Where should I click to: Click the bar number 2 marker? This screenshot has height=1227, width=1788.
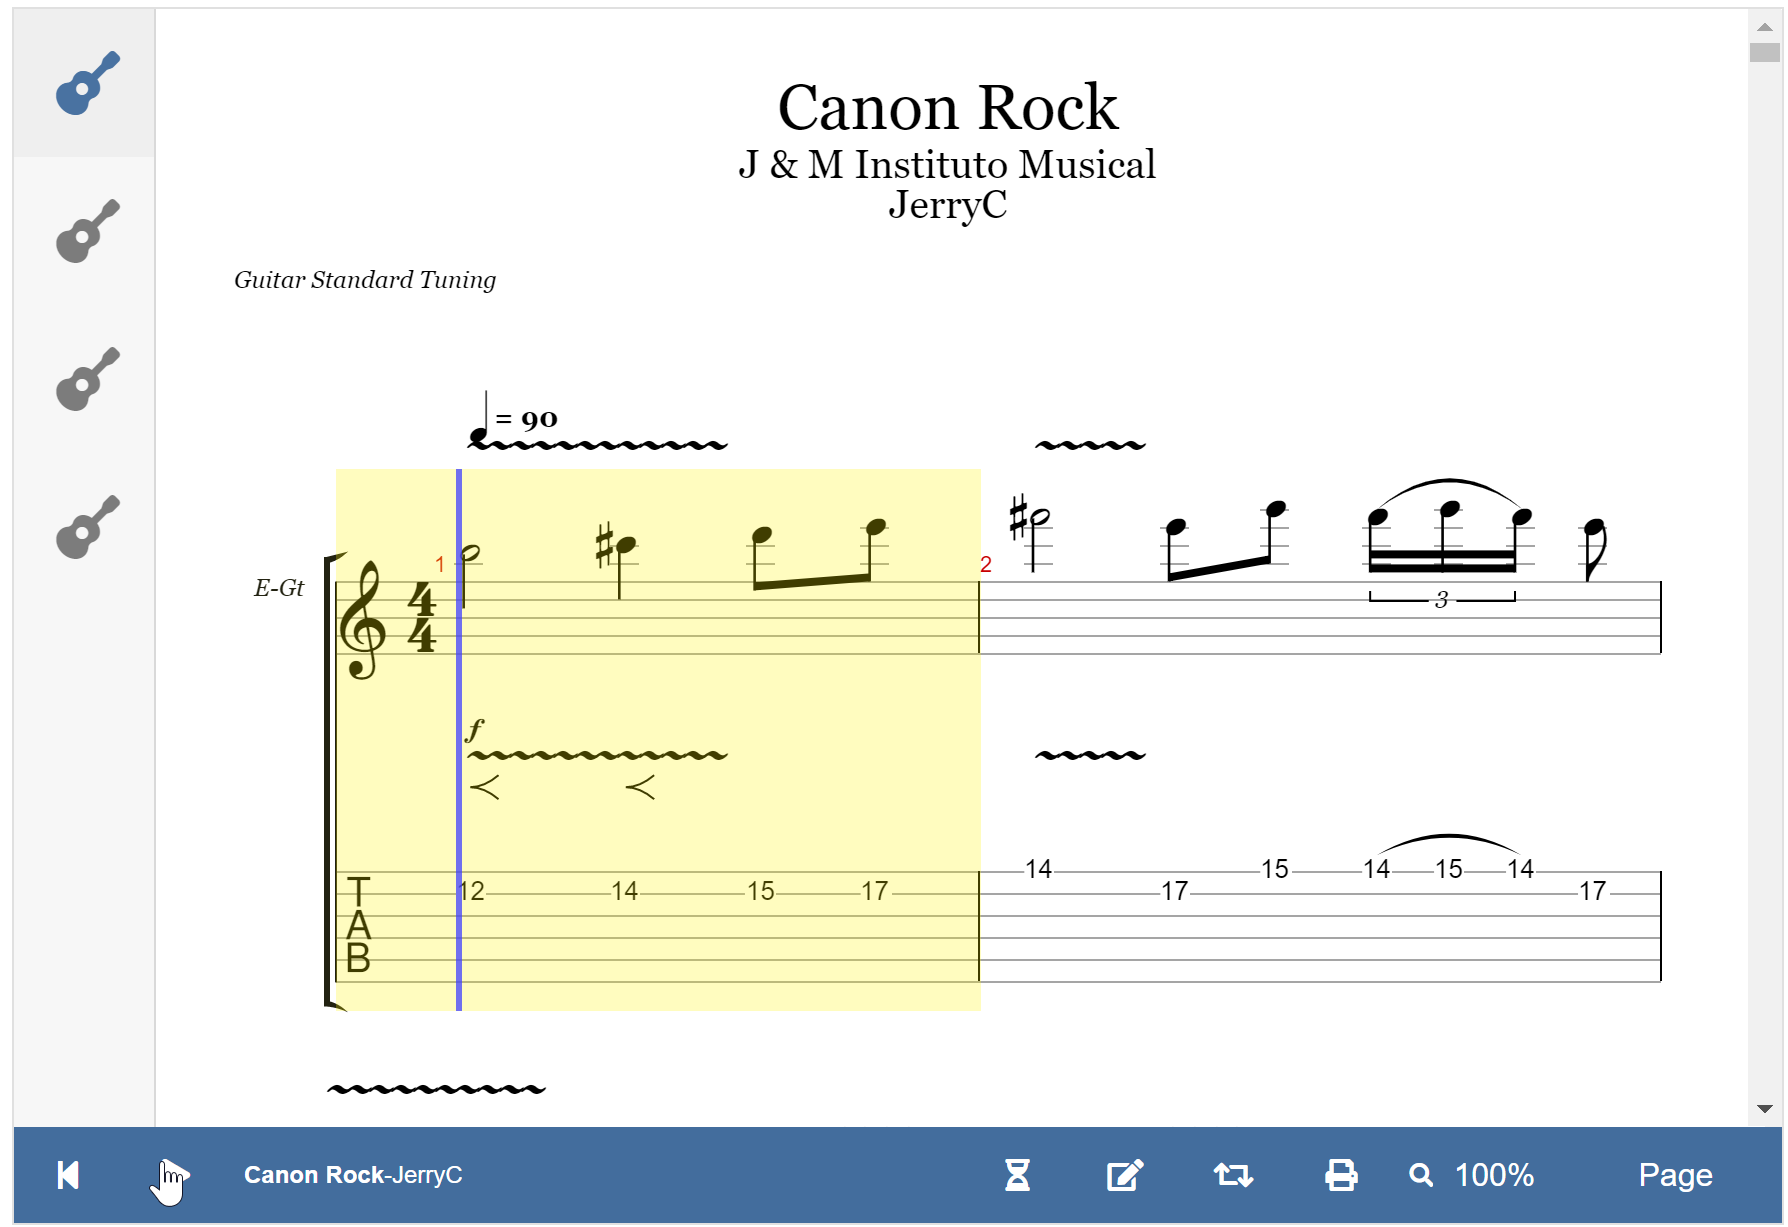(986, 565)
